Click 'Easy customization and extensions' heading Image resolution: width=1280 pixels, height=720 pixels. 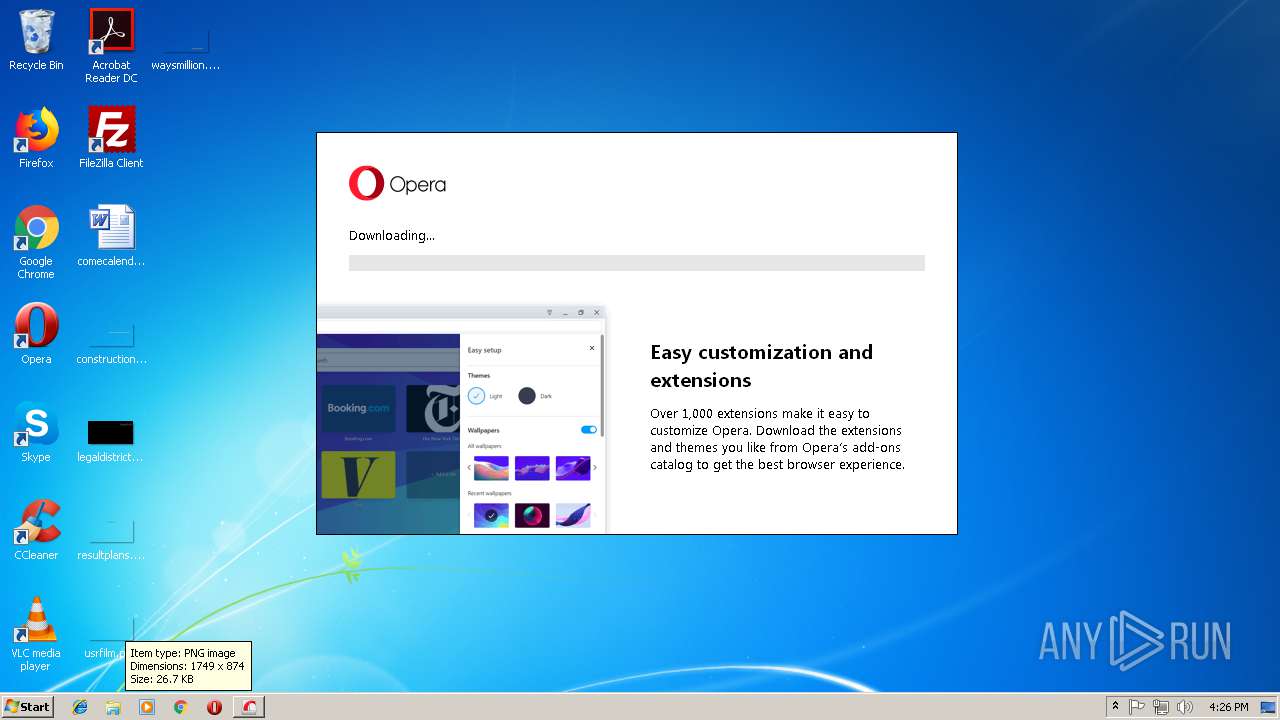point(762,366)
